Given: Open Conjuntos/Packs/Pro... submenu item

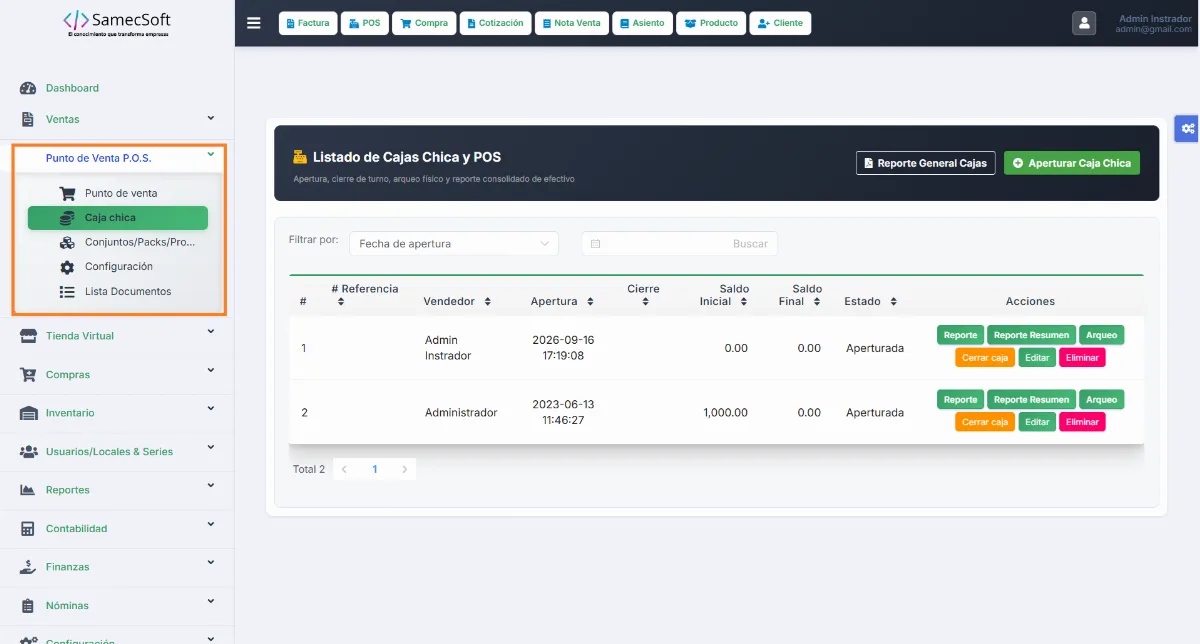Looking at the screenshot, I should pos(140,242).
